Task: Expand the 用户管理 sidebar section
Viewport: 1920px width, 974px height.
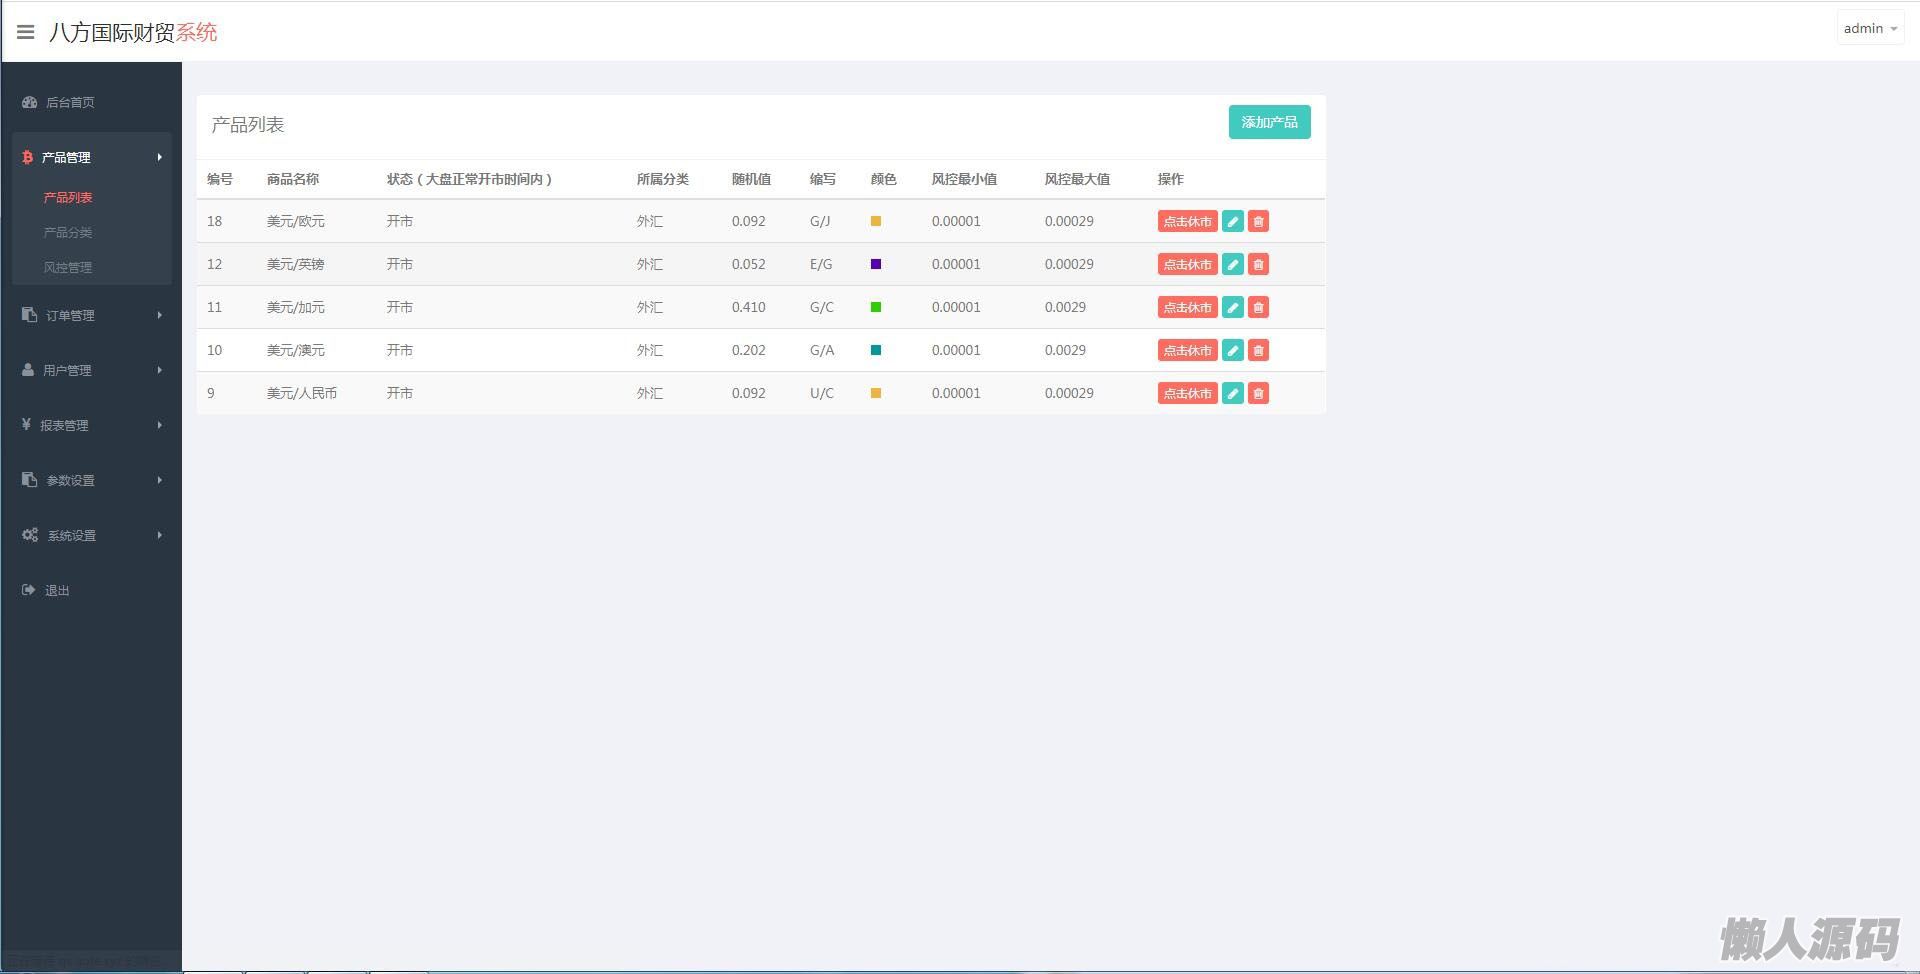Action: pos(91,371)
